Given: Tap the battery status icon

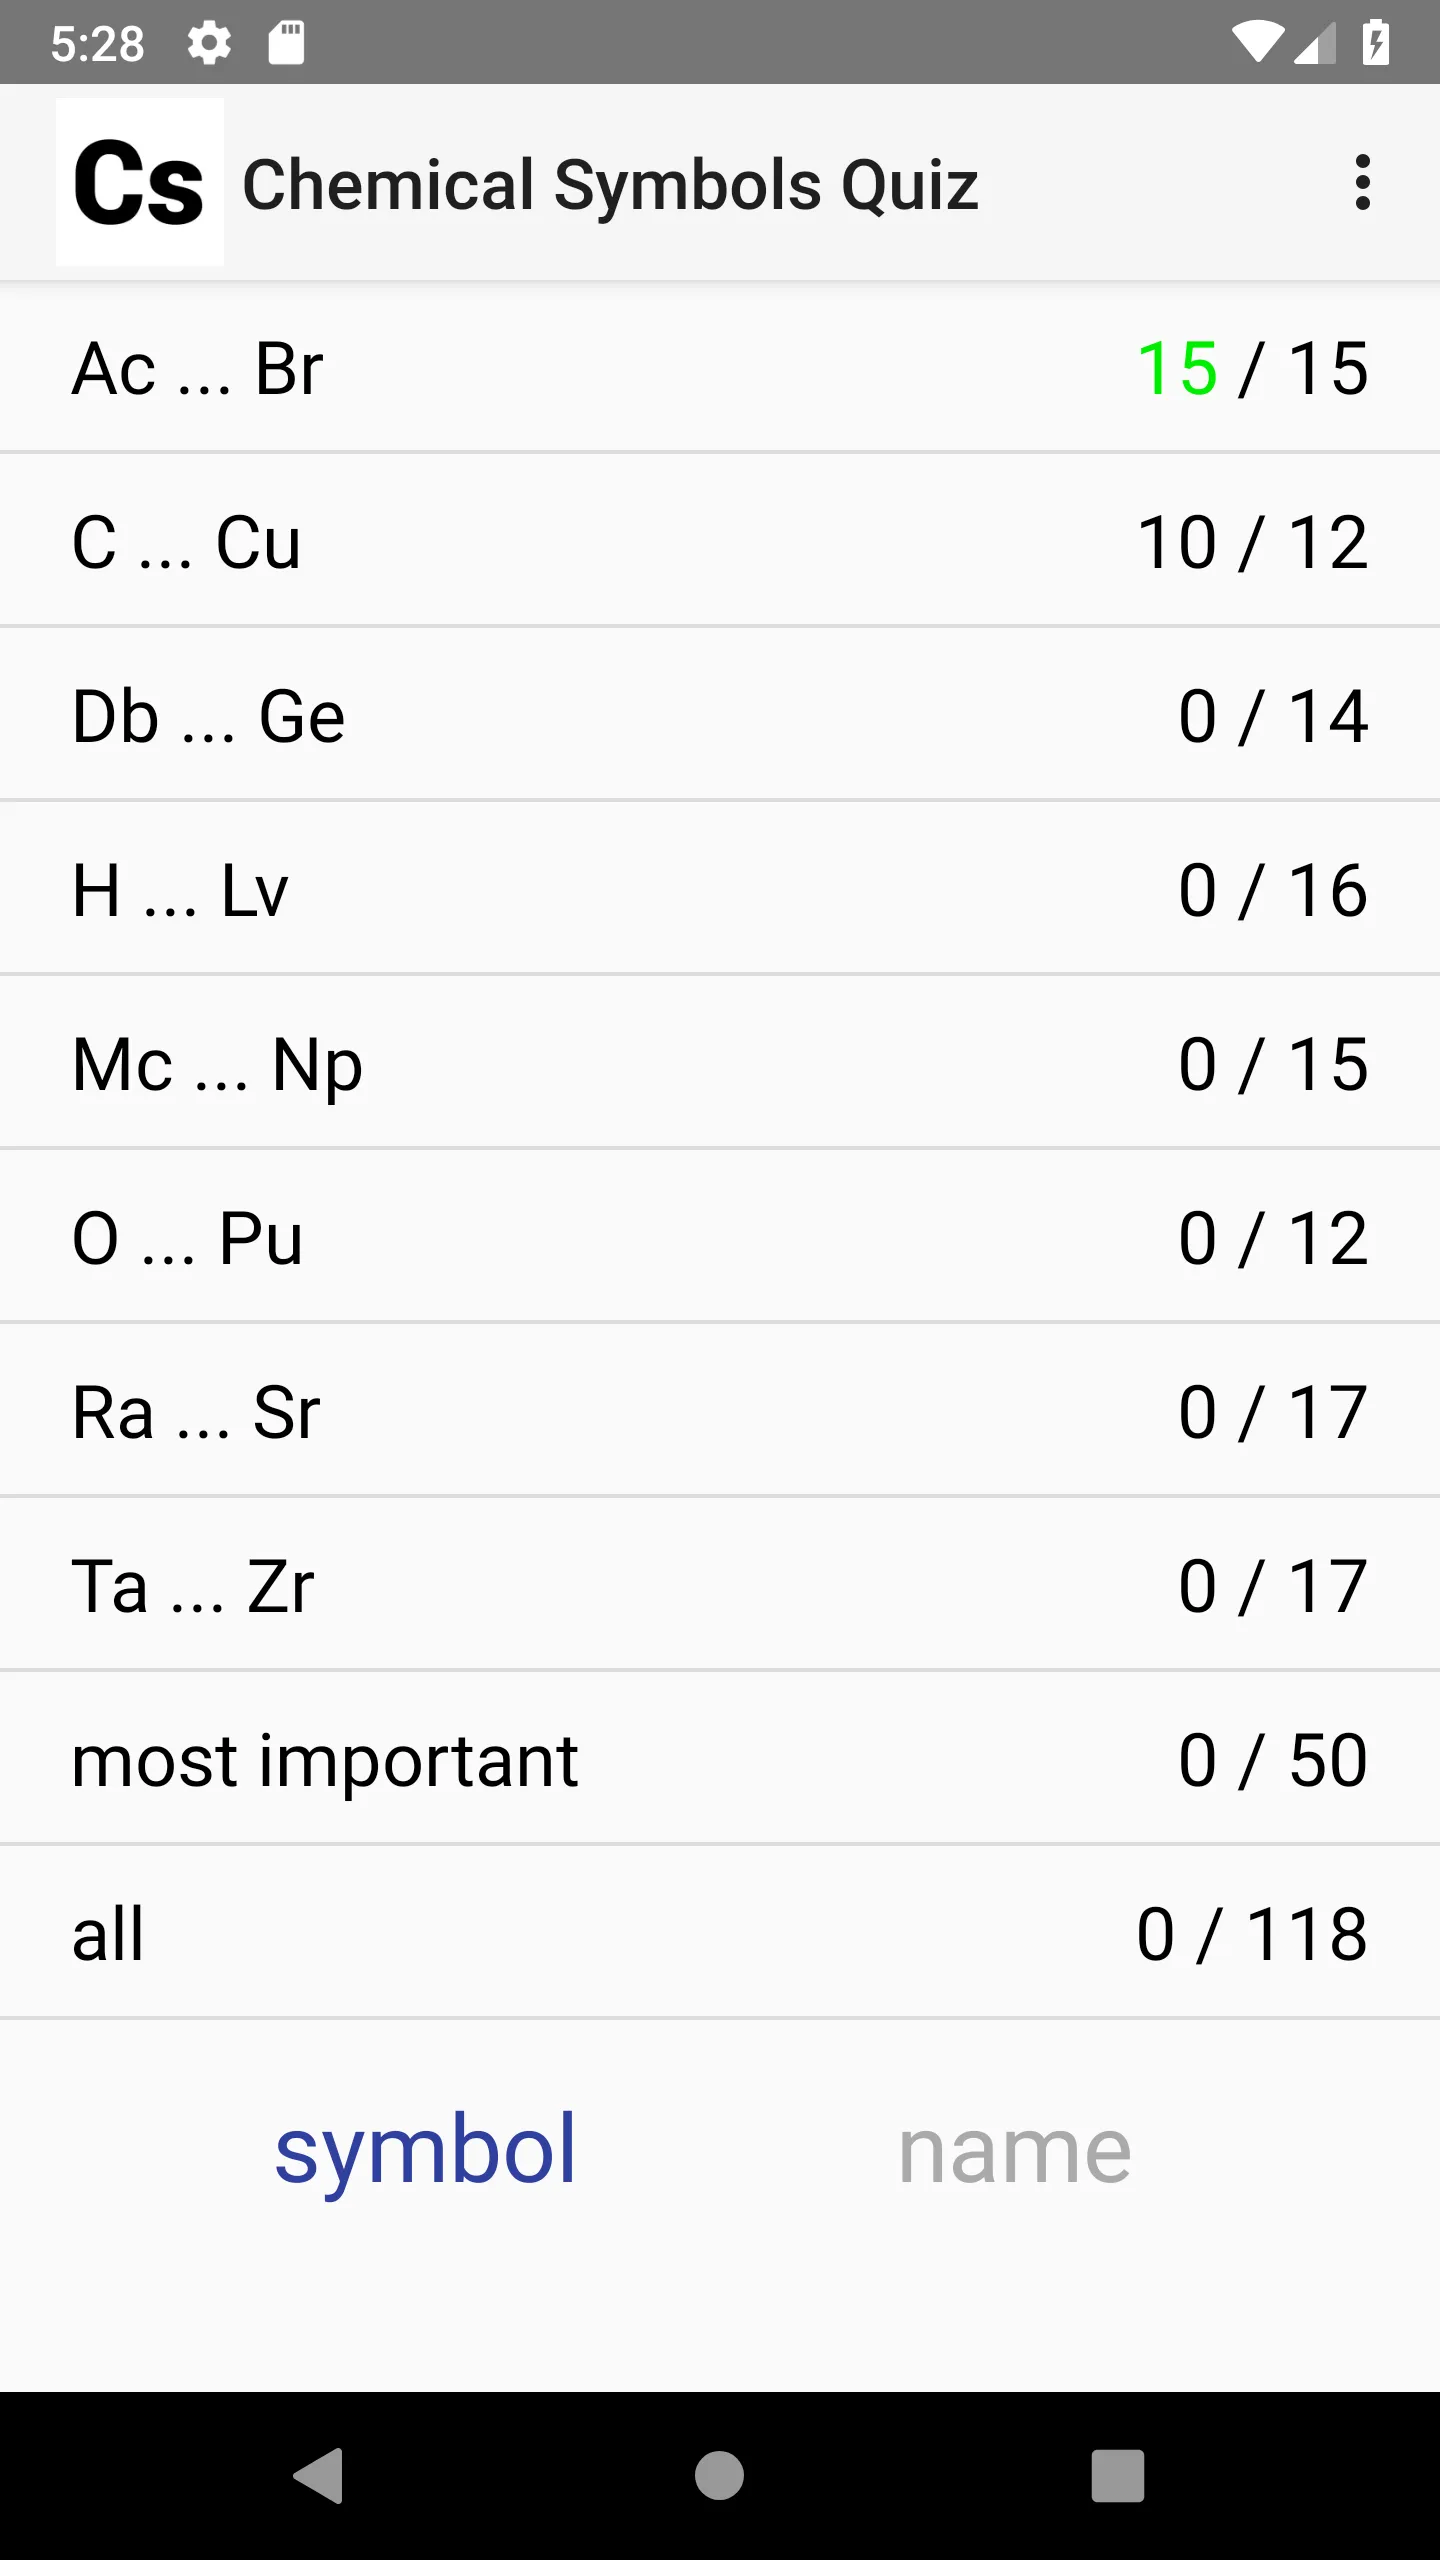Looking at the screenshot, I should tap(1376, 43).
